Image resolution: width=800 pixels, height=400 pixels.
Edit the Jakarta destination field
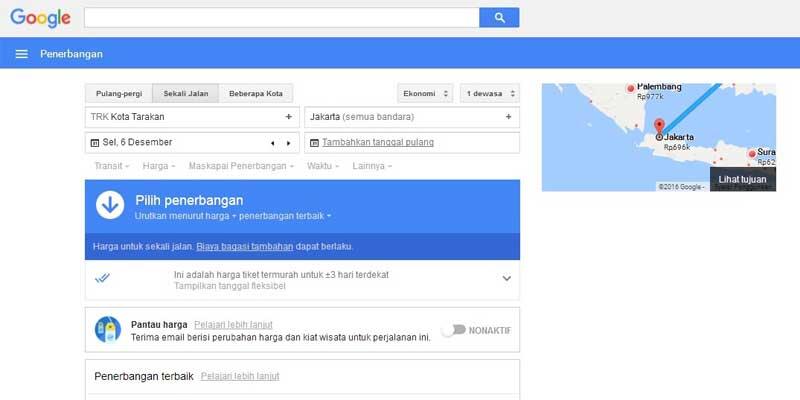click(412, 117)
